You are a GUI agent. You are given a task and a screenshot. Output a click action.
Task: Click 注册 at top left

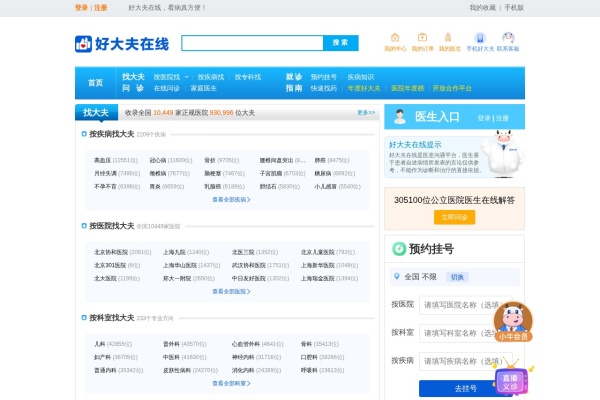coord(101,8)
